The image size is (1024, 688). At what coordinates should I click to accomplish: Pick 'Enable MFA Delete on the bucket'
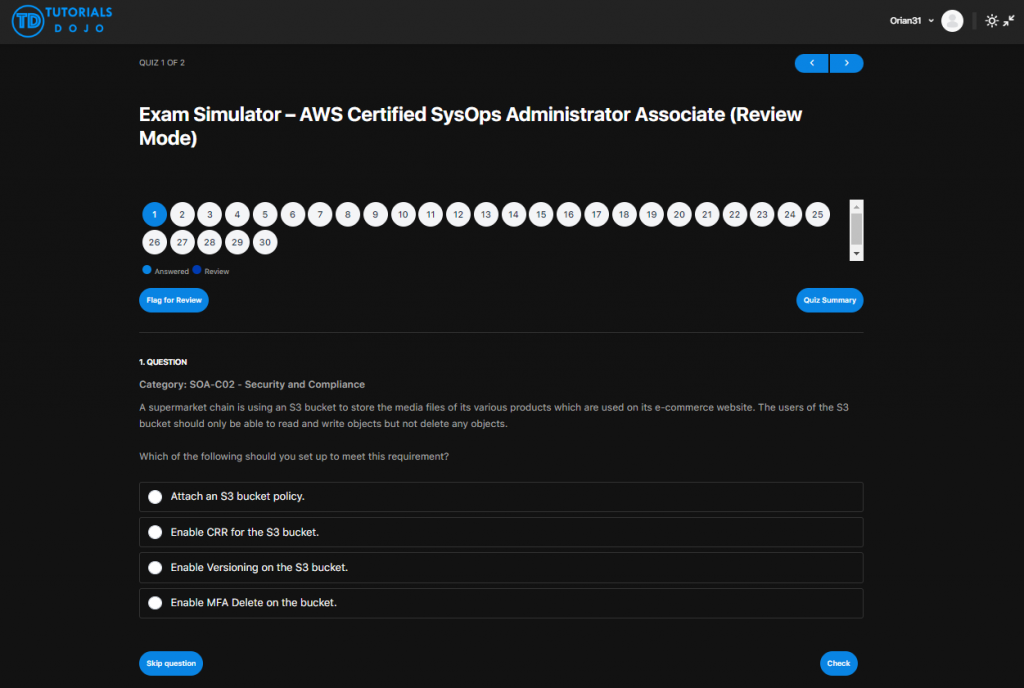click(x=155, y=603)
